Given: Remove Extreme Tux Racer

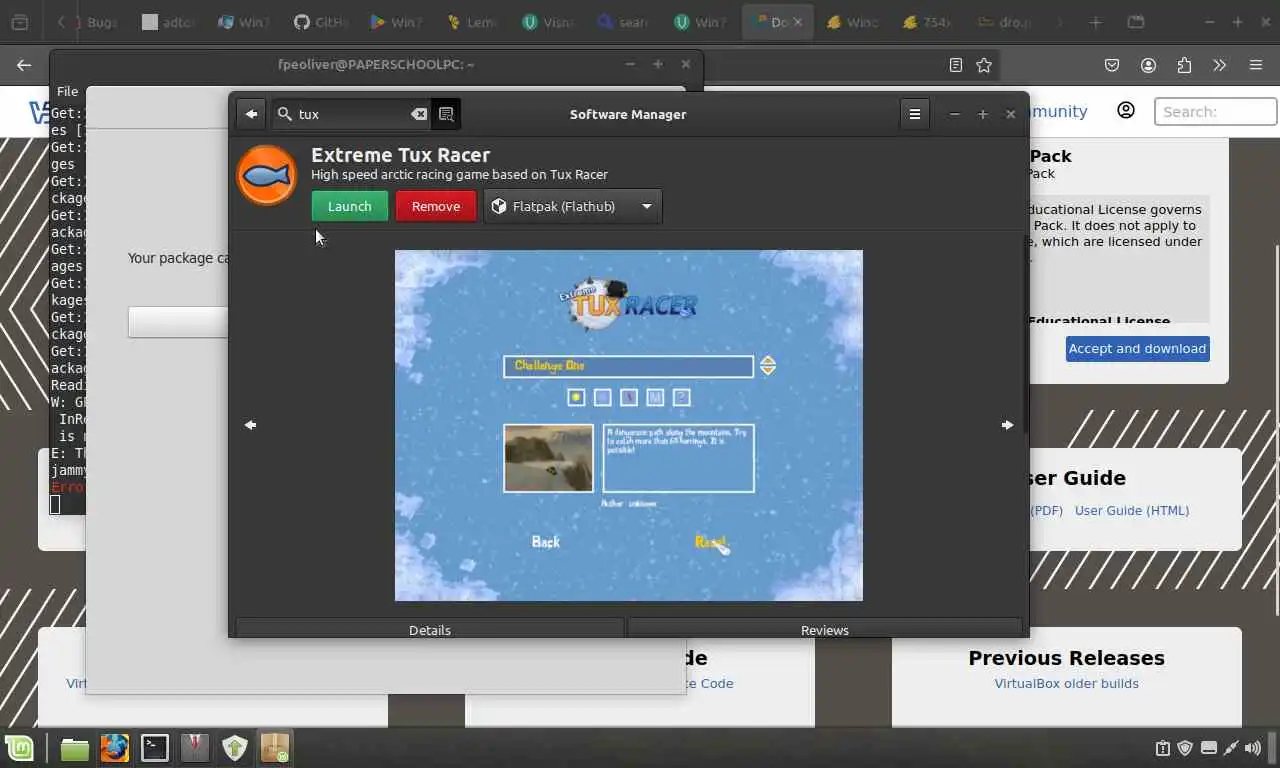Looking at the screenshot, I should [x=436, y=206].
